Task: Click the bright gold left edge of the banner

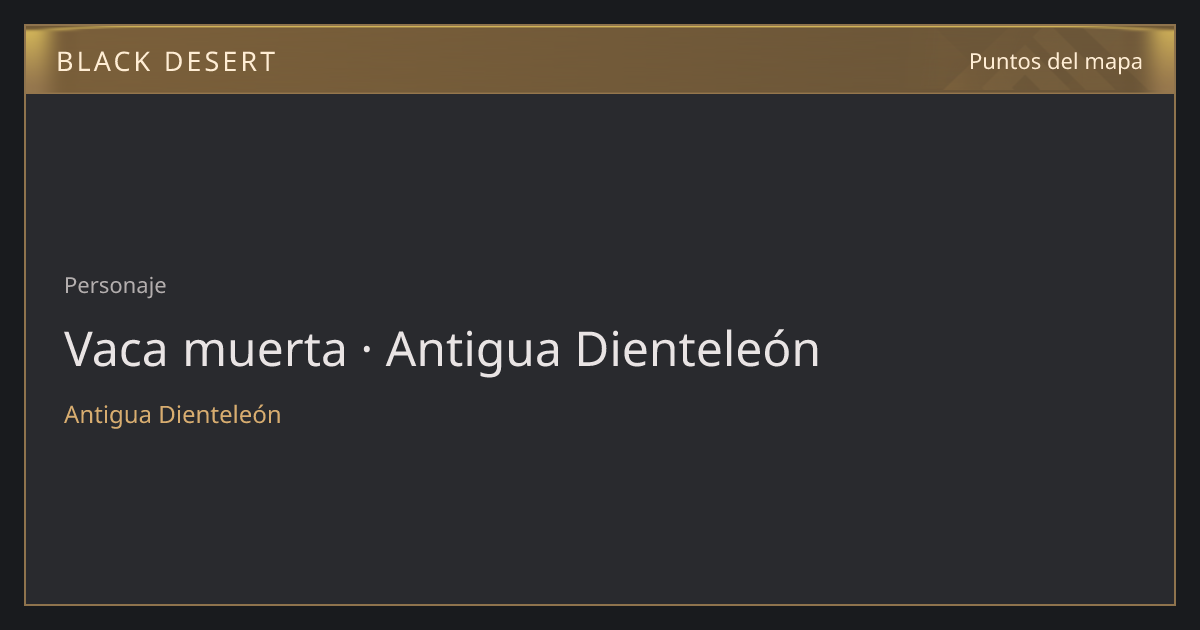Action: 36,60
